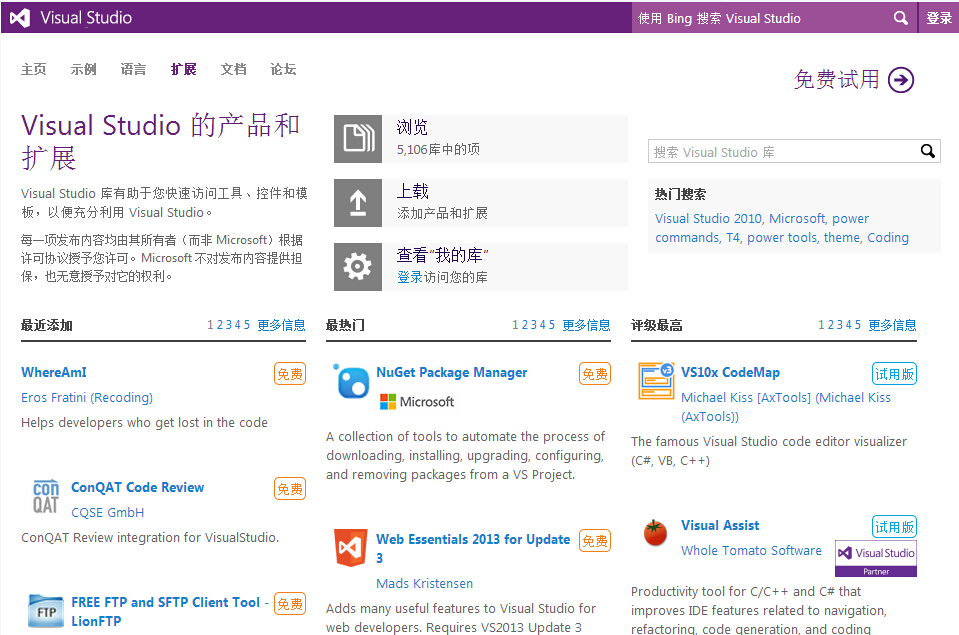
Task: Click the LionFTP folder icon
Action: point(46,611)
